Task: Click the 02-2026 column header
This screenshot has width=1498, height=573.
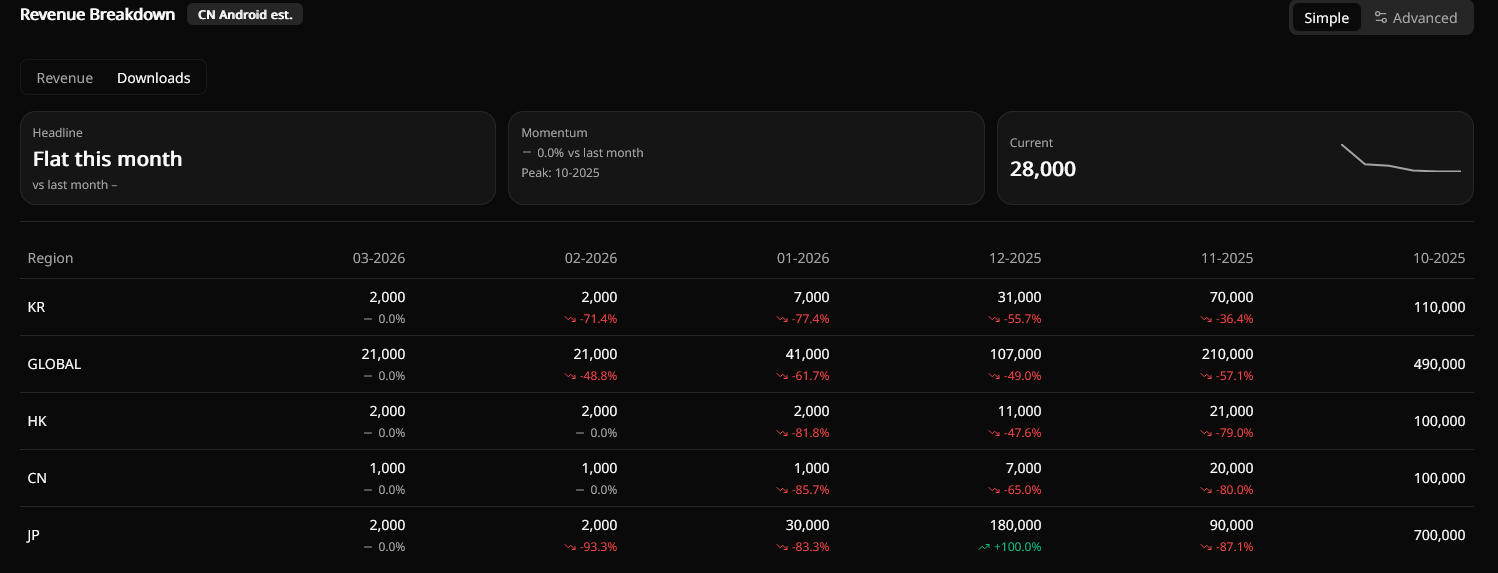Action: [591, 258]
